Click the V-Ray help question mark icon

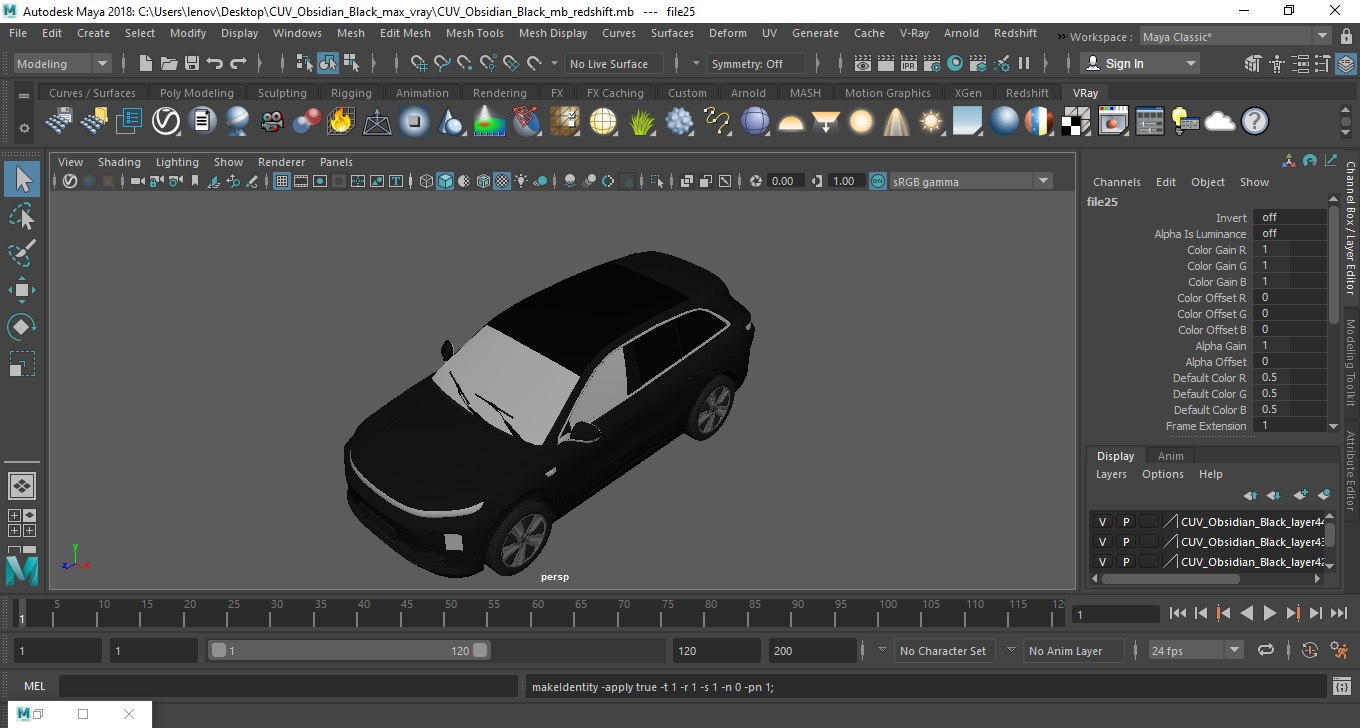point(1254,122)
